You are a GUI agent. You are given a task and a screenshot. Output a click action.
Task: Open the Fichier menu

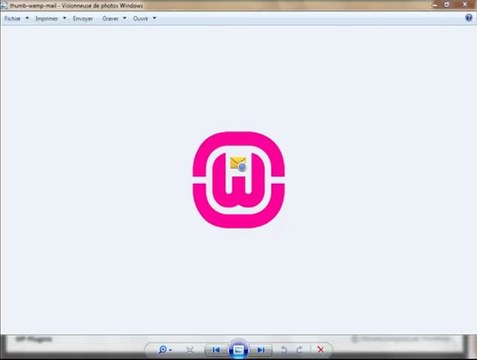point(13,19)
